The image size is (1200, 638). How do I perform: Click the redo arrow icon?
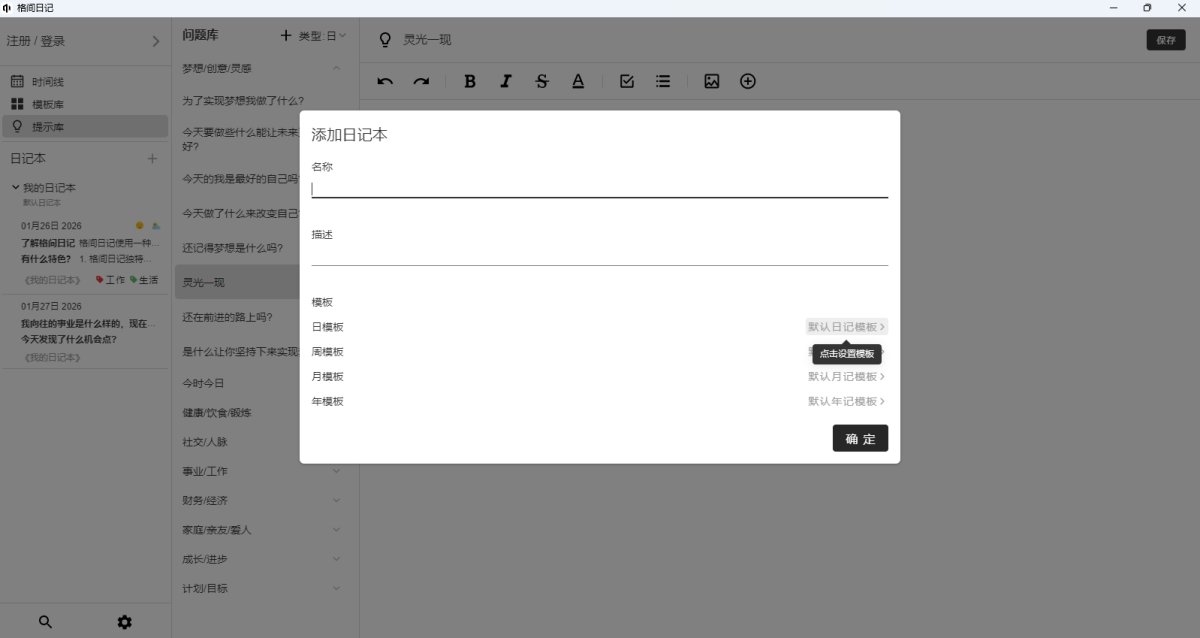pos(421,82)
